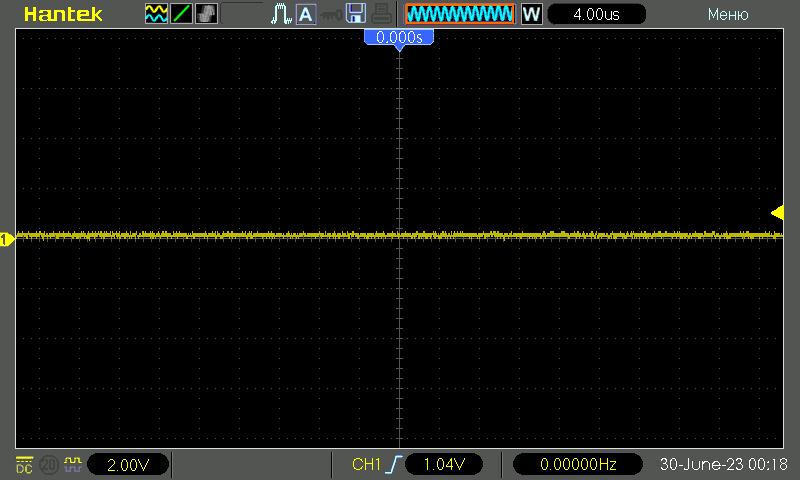800x480 pixels.
Task: Click the printer icon
Action: click(380, 14)
